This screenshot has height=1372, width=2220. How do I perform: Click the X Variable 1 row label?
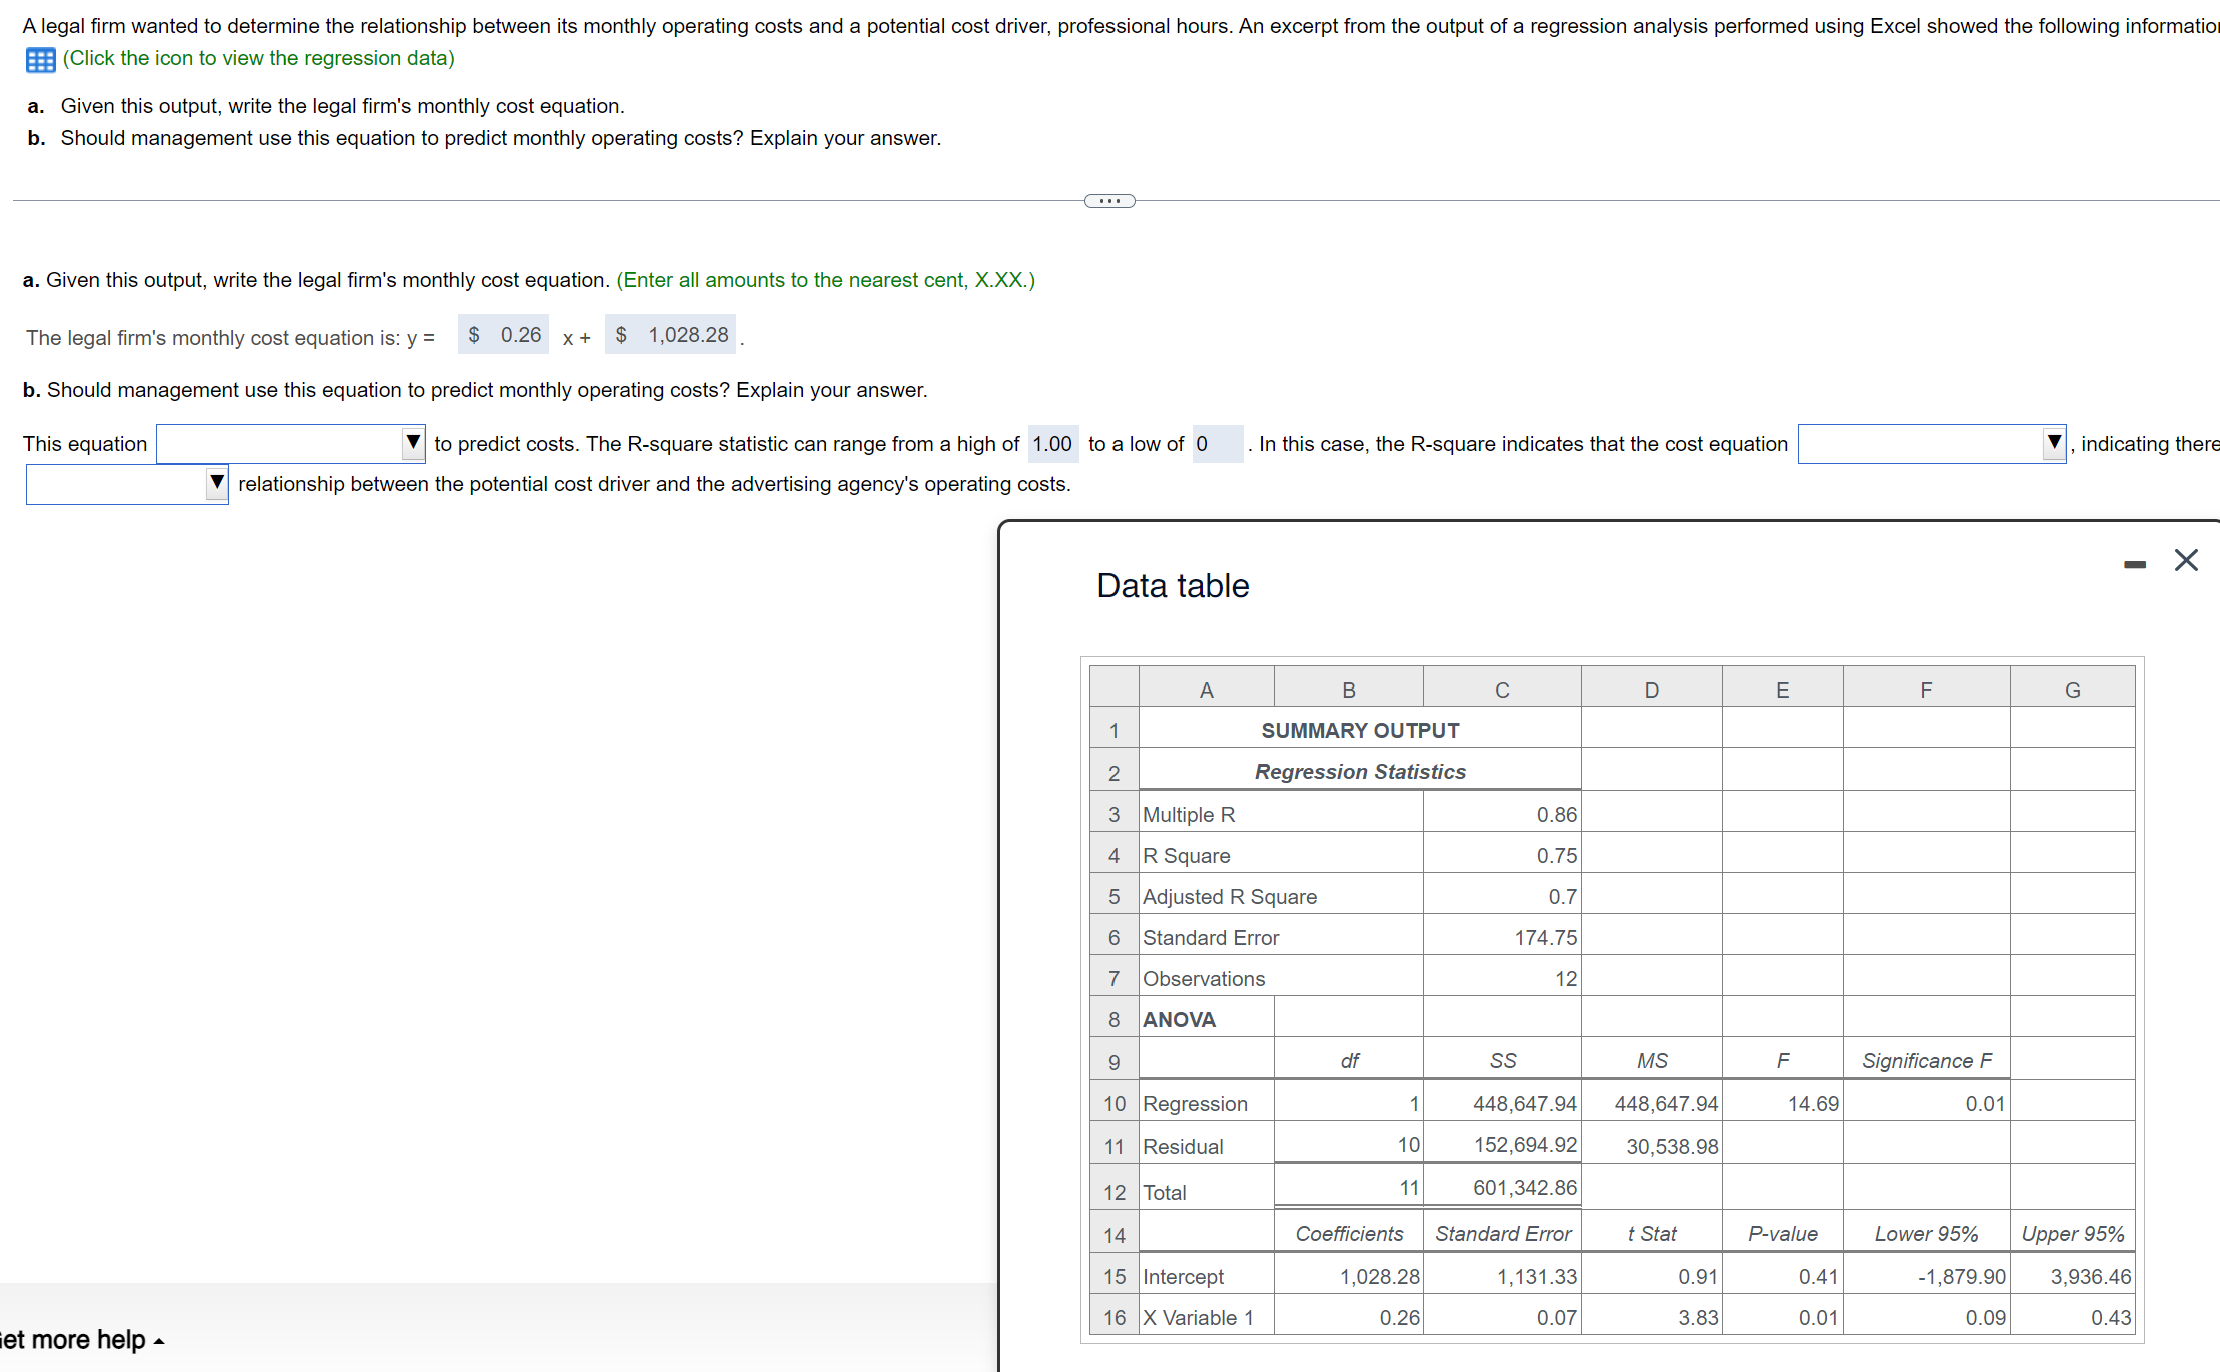pos(1197,1317)
